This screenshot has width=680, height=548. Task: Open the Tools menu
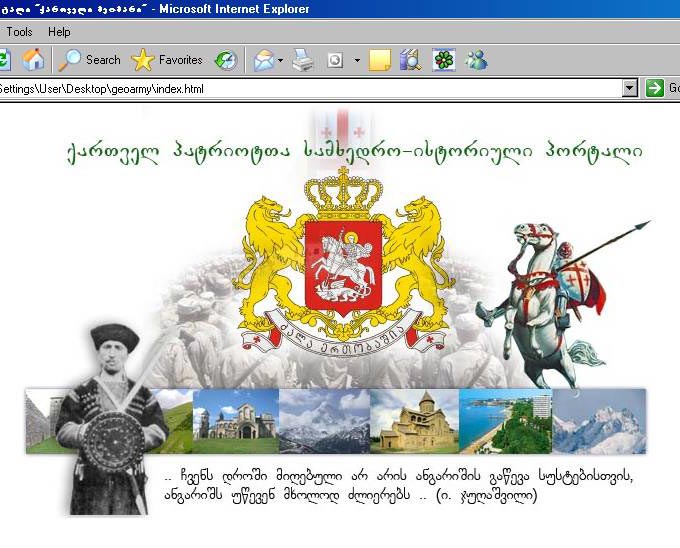pos(19,32)
